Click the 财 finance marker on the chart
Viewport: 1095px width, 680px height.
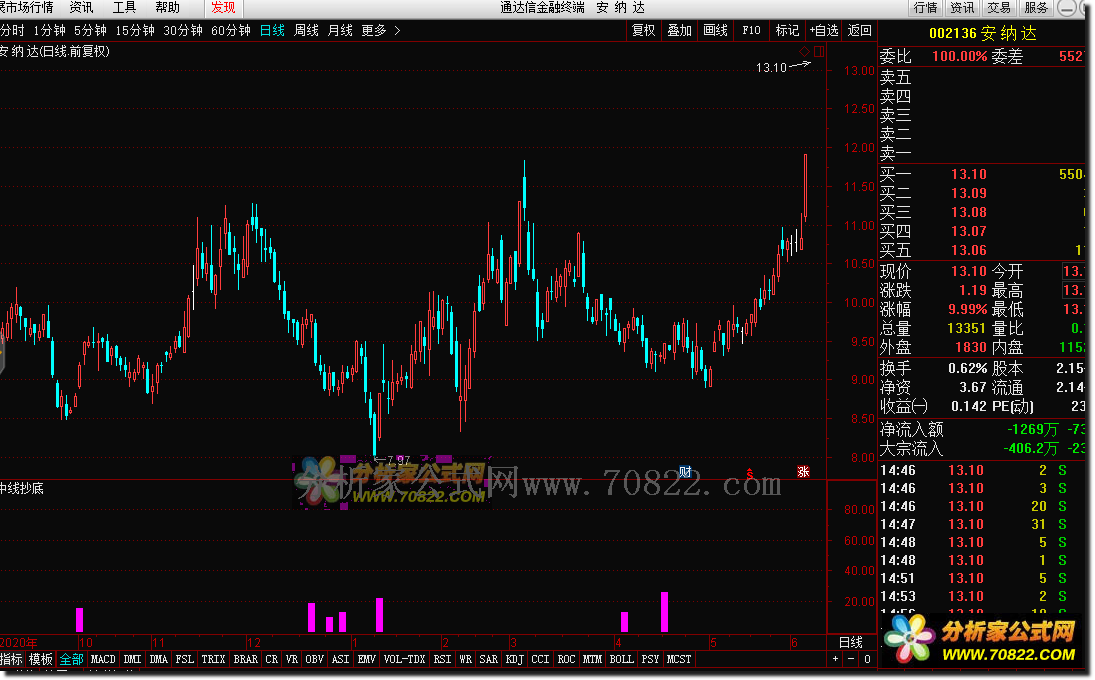[x=685, y=472]
